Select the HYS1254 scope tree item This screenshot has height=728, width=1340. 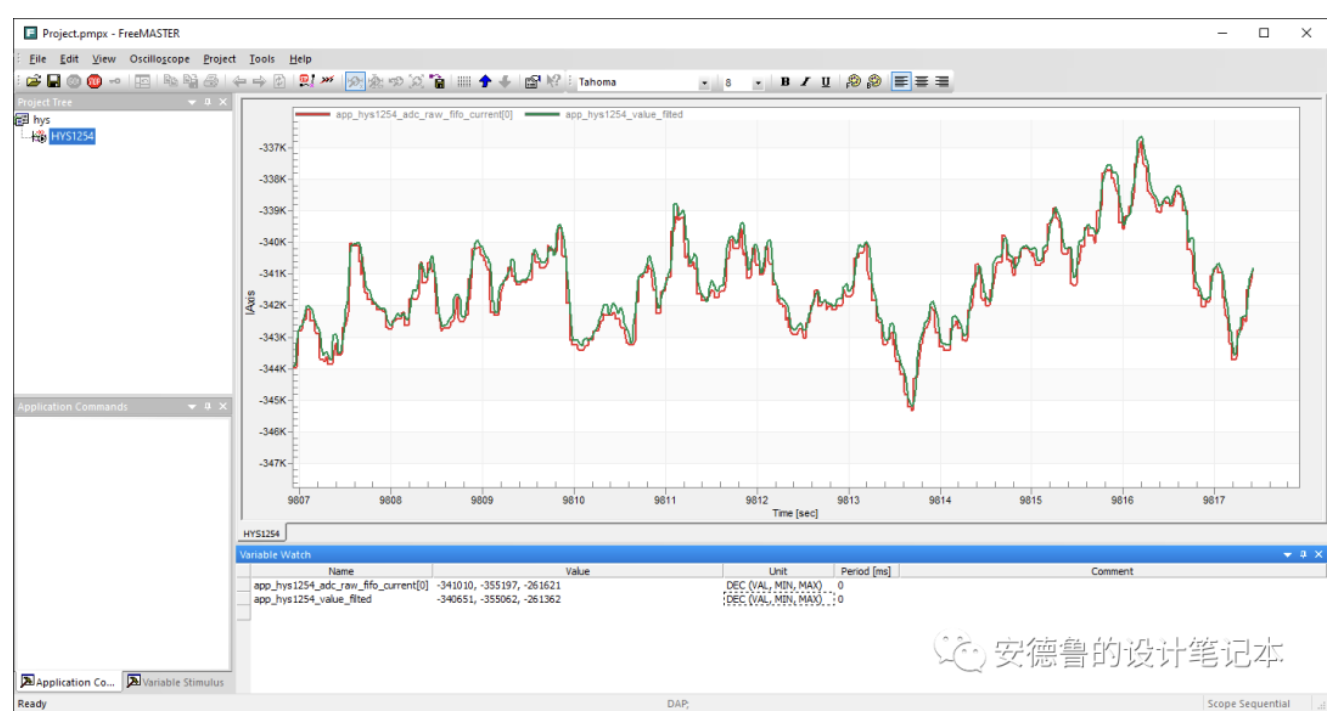[72, 137]
